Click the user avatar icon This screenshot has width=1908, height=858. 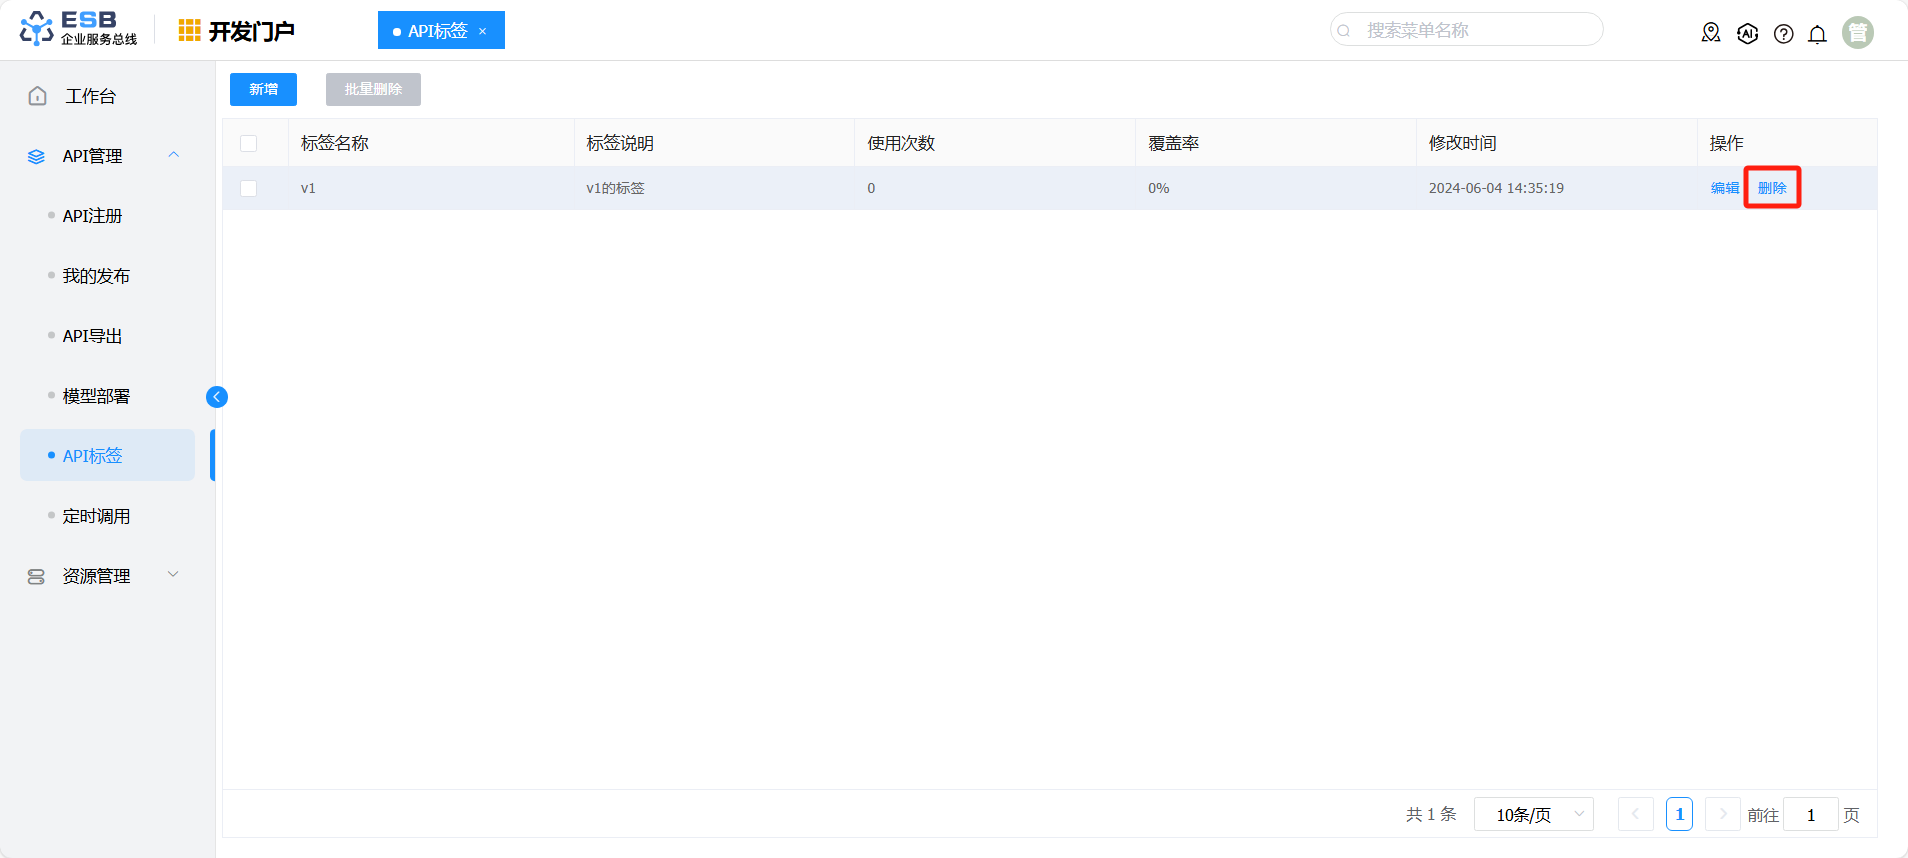pyautogui.click(x=1857, y=33)
